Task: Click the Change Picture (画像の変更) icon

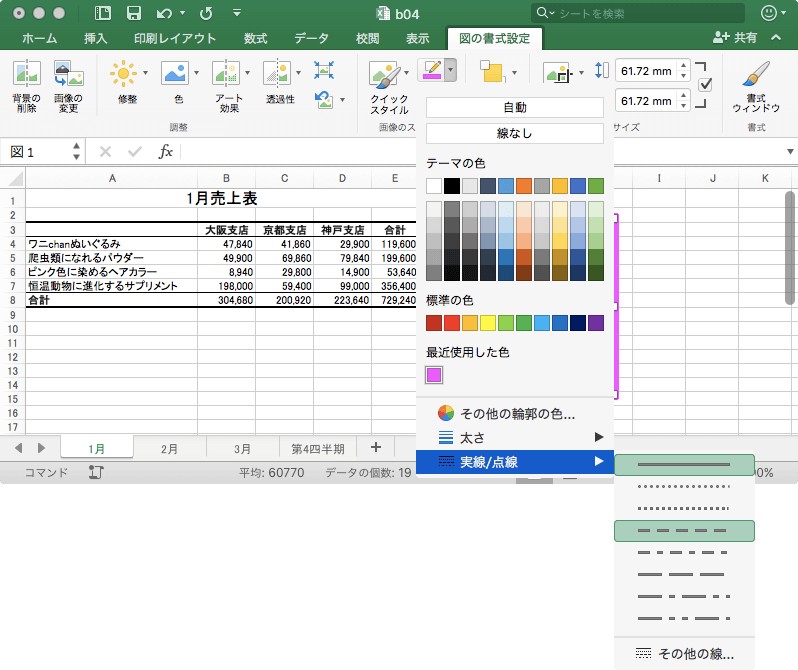Action: pos(69,73)
